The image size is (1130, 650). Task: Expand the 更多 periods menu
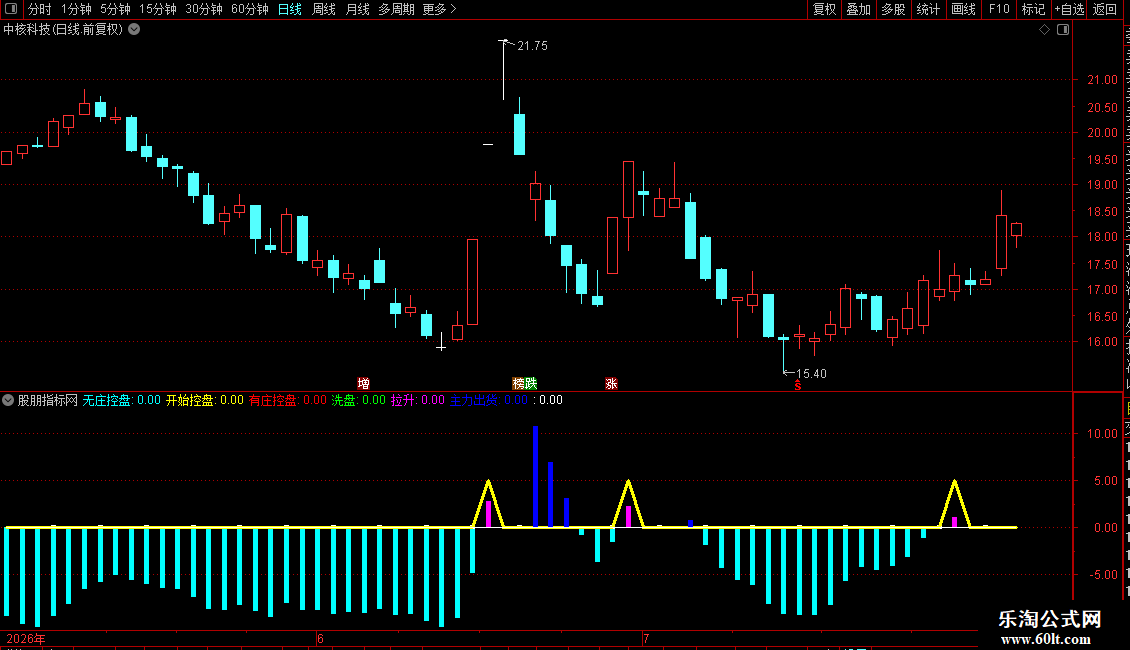(440, 9)
